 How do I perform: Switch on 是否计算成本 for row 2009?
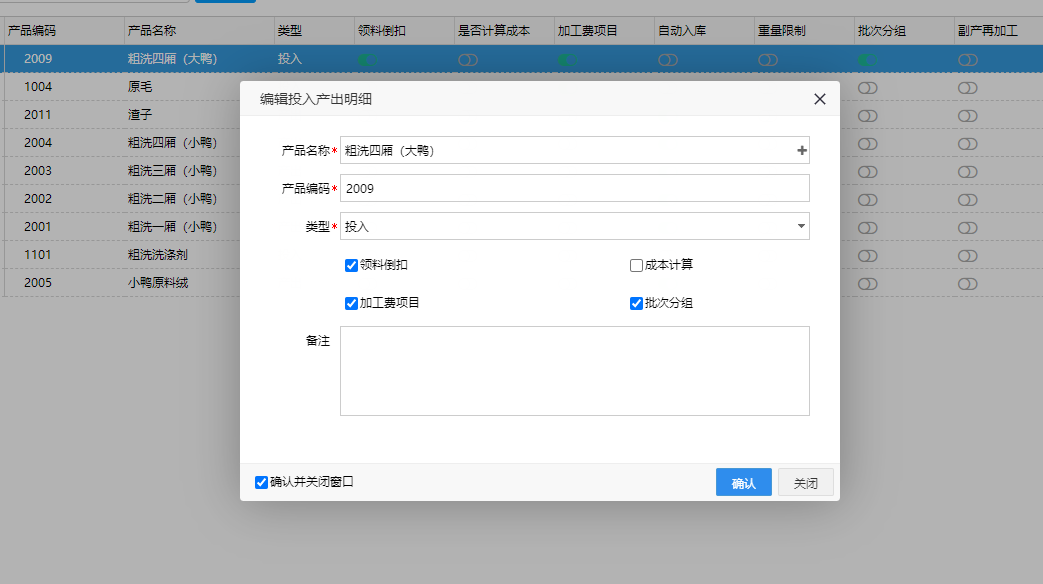coord(468,60)
